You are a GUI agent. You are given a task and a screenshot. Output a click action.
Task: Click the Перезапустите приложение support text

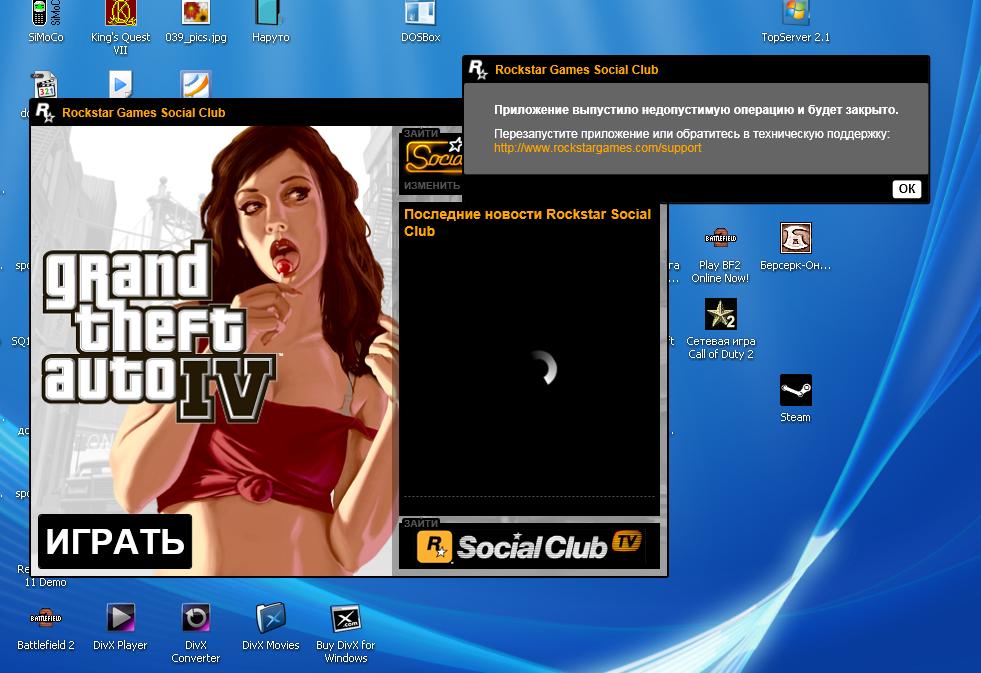coord(691,134)
